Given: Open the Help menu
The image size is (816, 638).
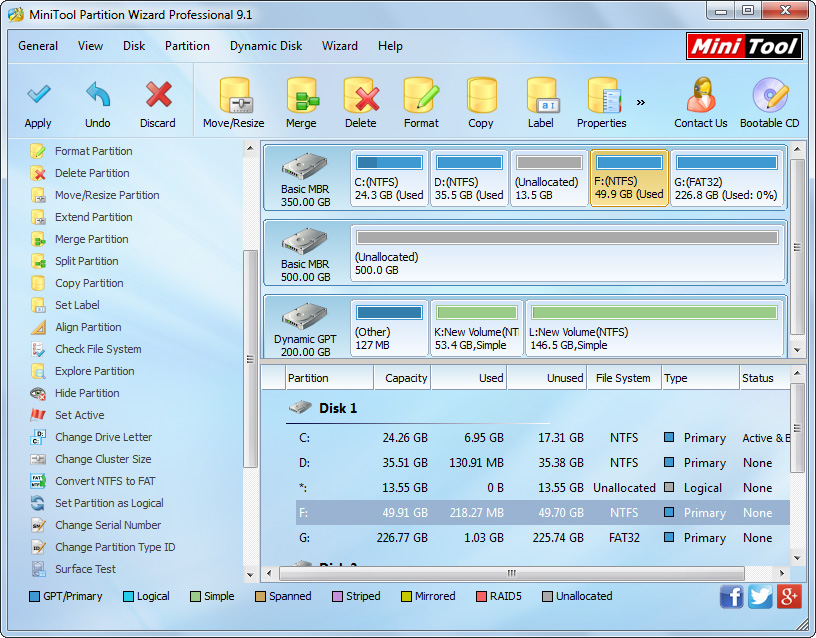Looking at the screenshot, I should 390,46.
